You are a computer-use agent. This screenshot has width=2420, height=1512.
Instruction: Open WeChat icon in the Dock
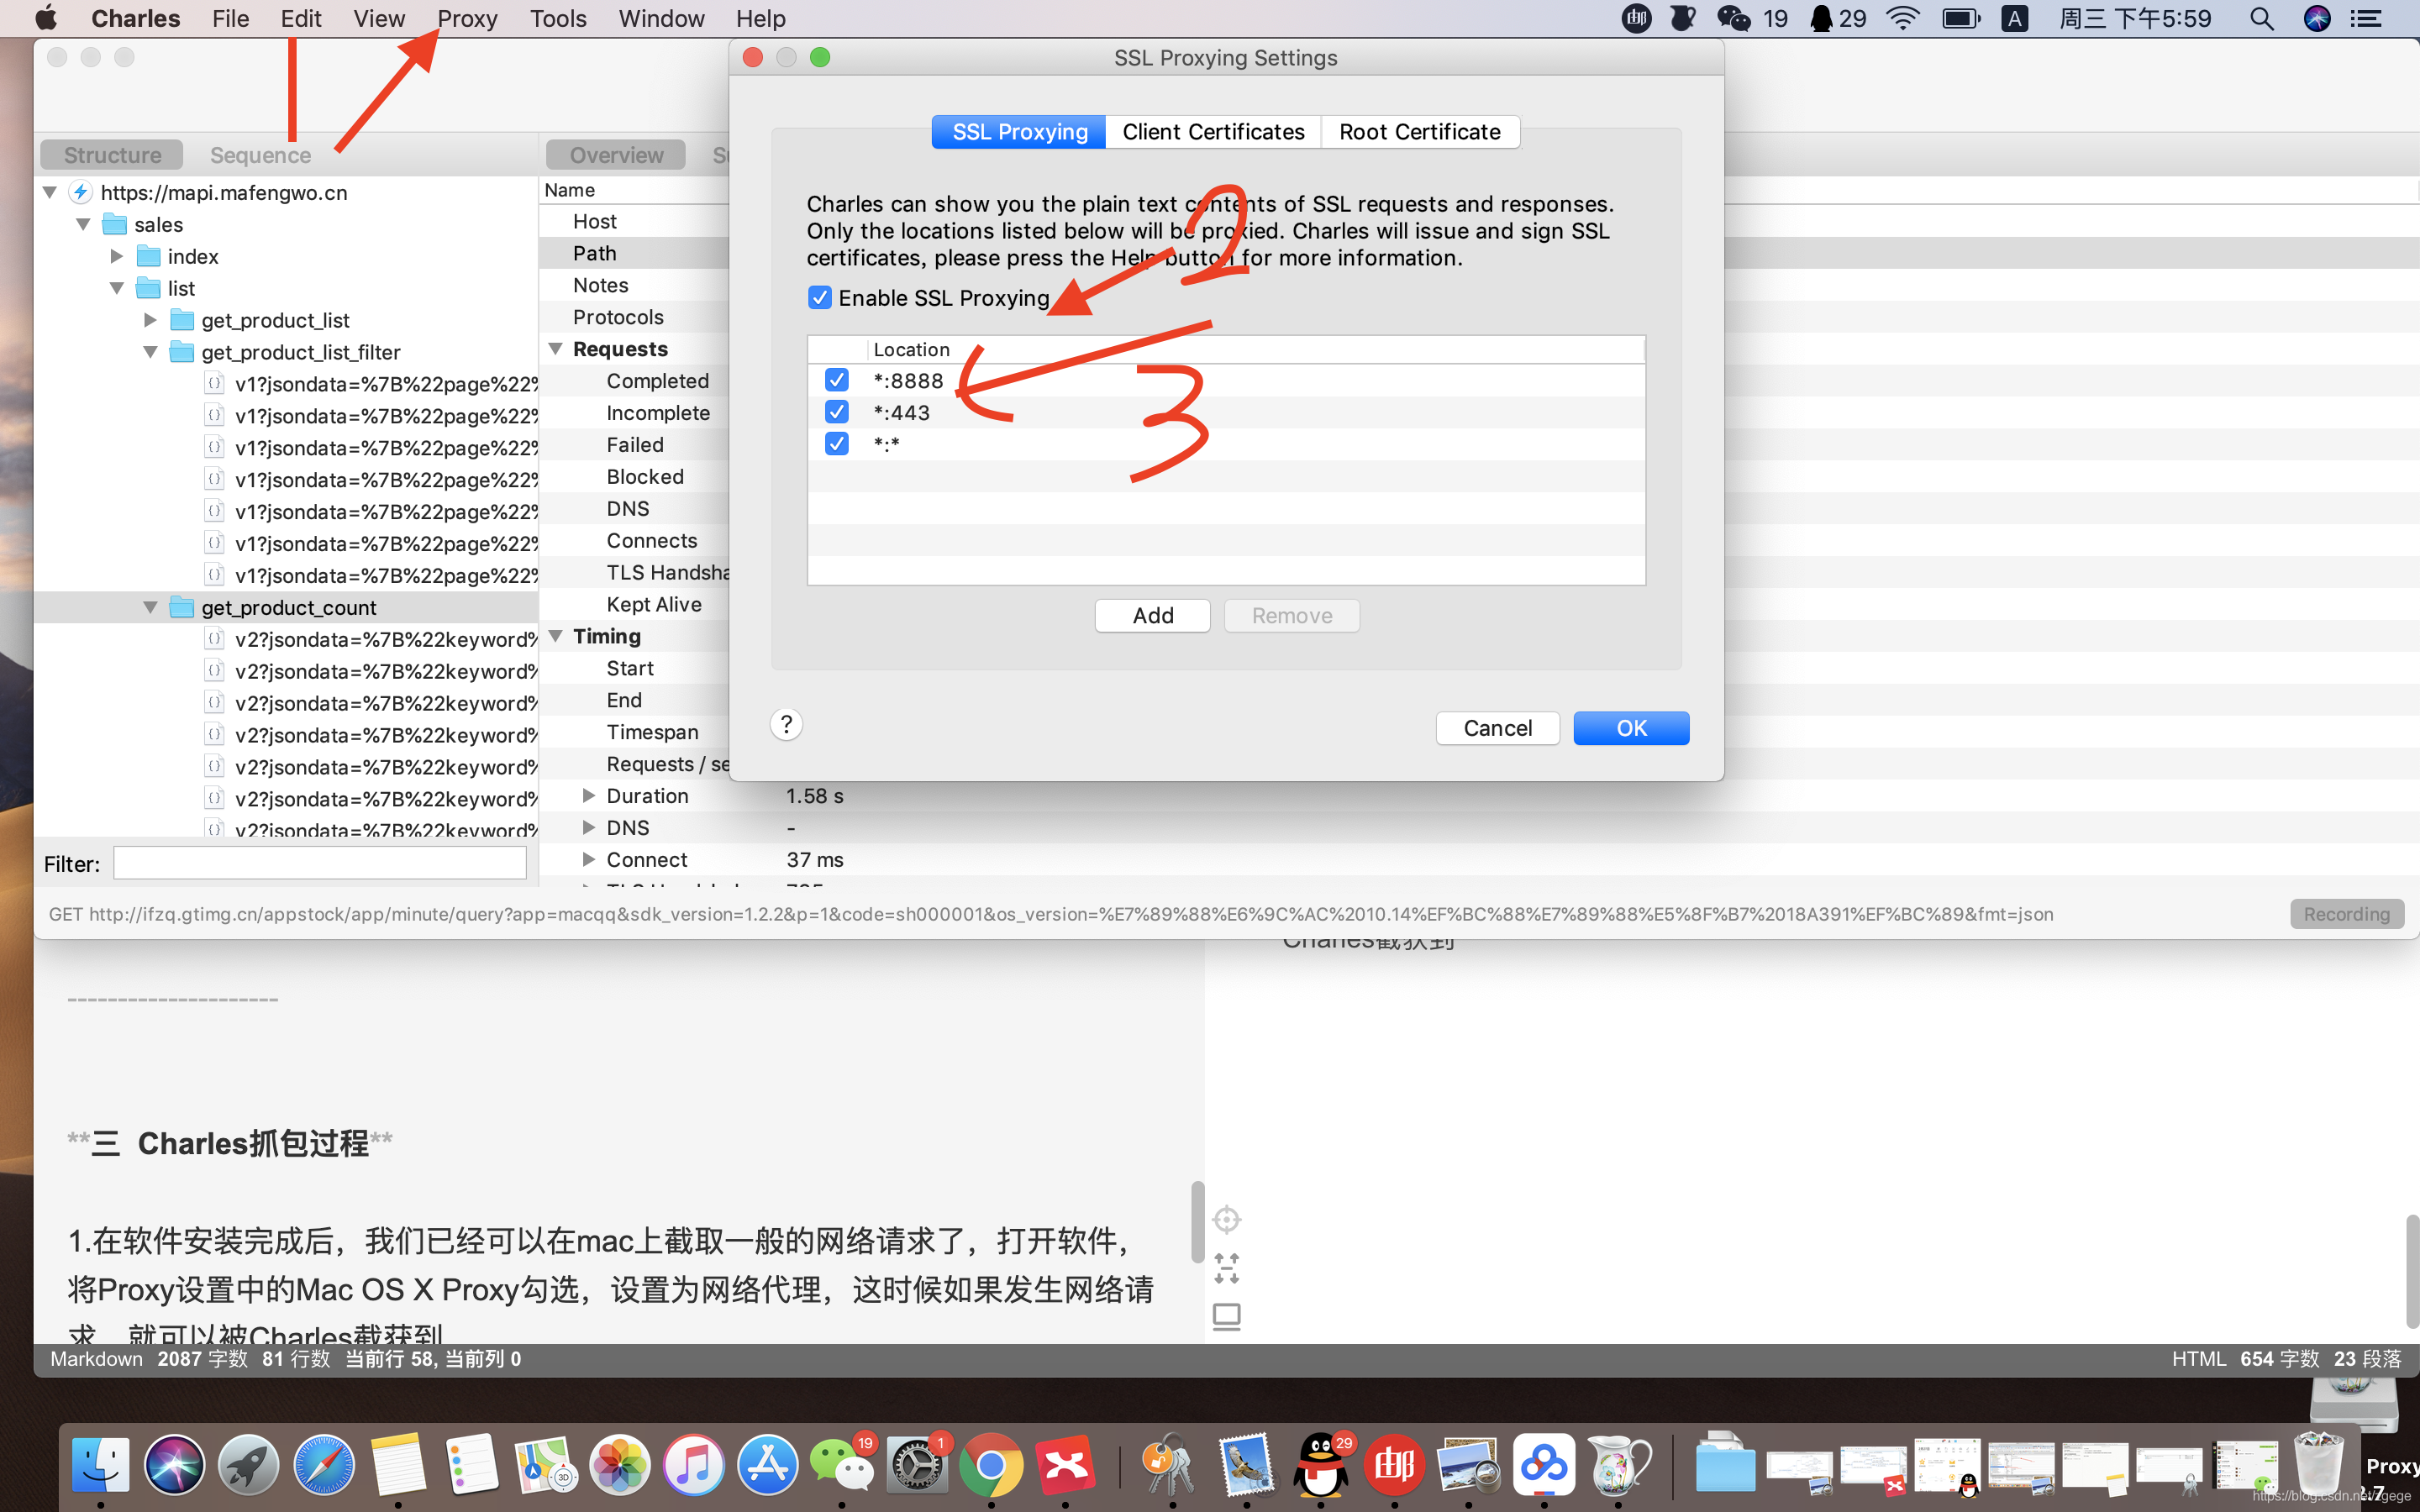[842, 1465]
